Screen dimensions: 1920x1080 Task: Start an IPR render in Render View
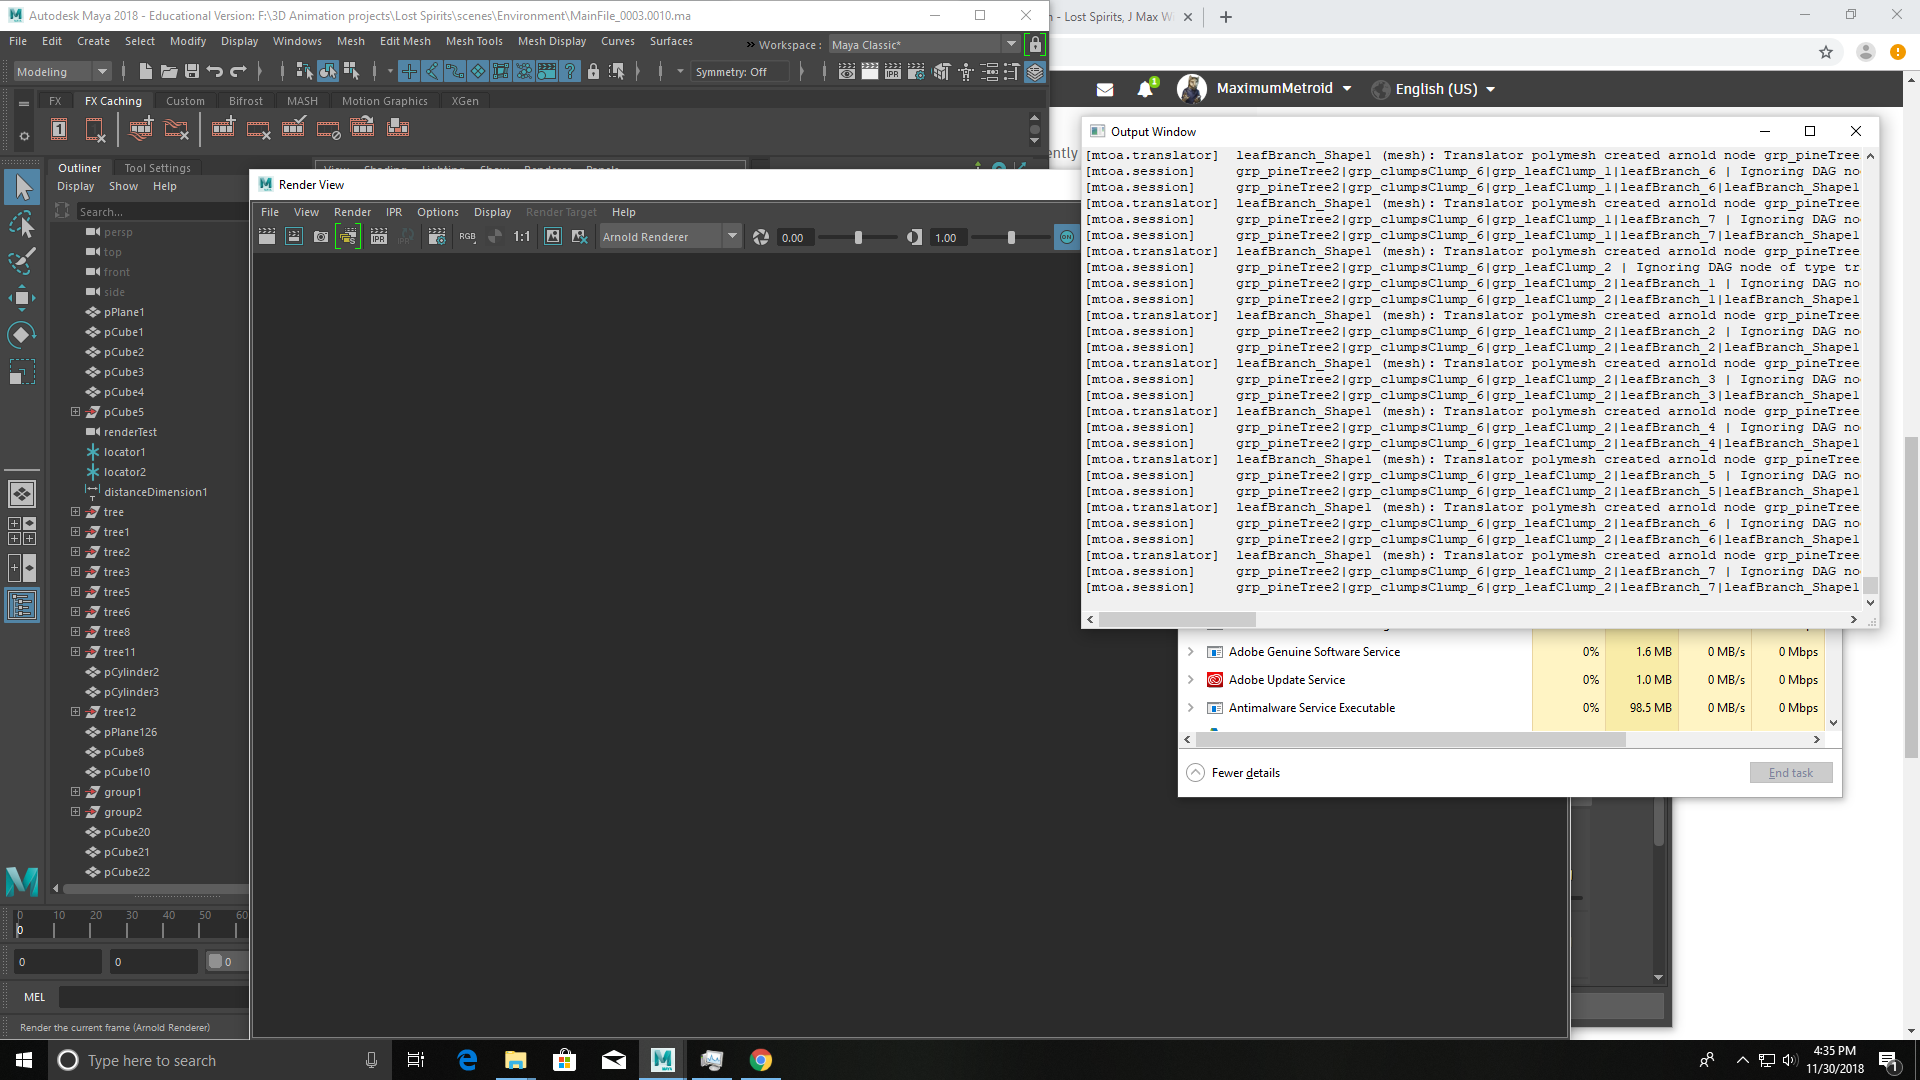coord(379,236)
